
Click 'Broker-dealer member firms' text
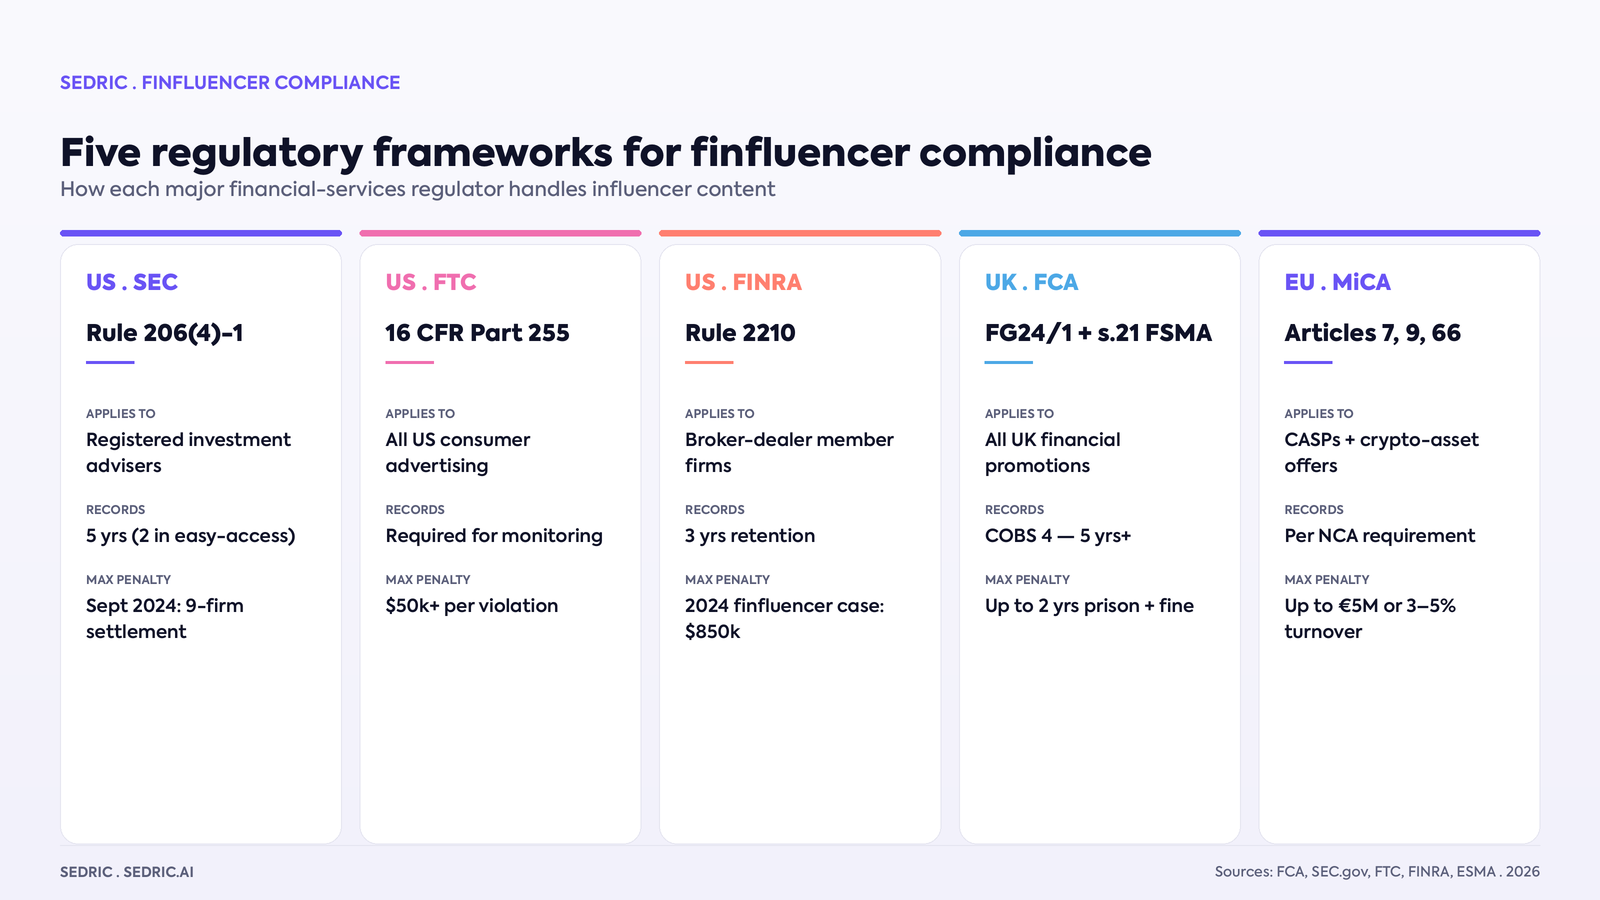[789, 452]
